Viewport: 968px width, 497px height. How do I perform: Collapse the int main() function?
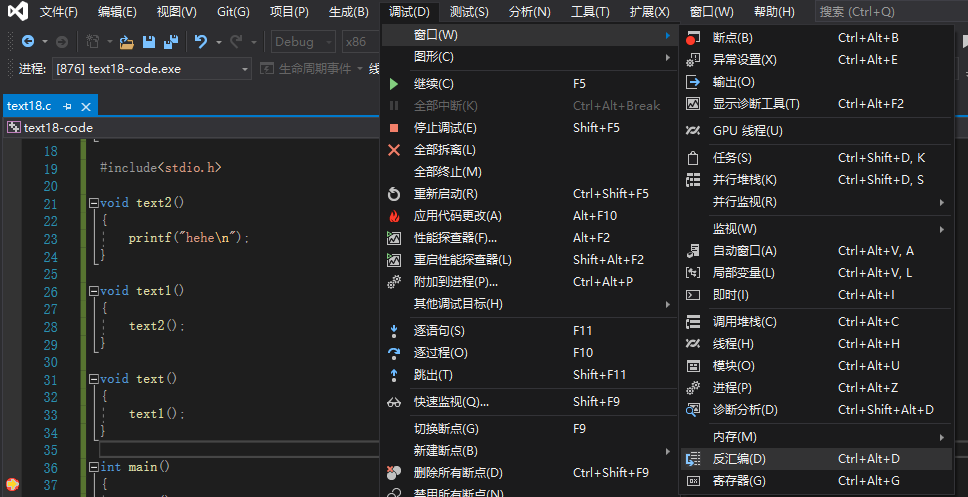click(x=94, y=467)
